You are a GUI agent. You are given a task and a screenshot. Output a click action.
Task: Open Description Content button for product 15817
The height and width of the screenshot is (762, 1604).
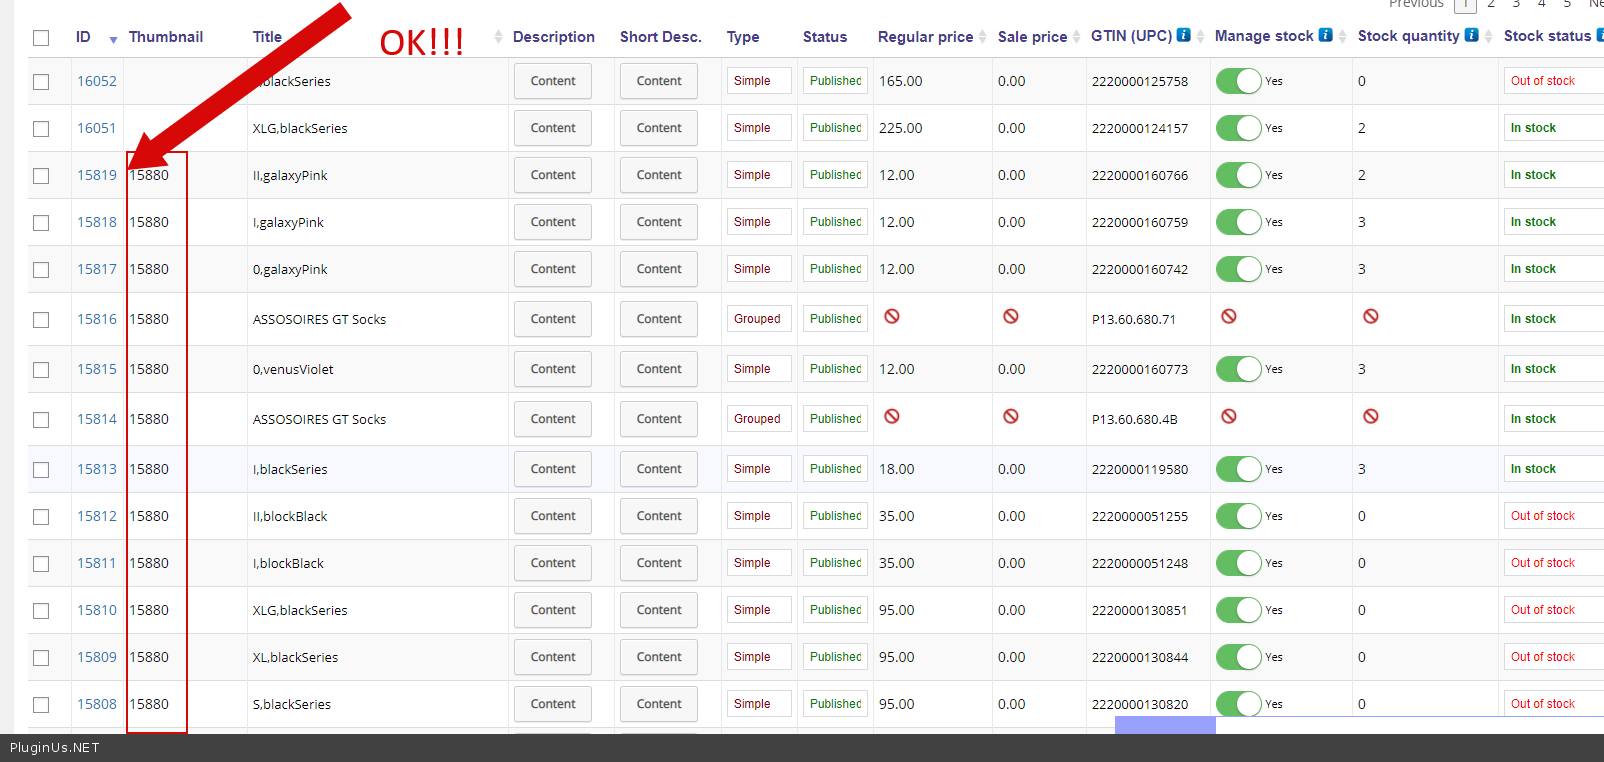tap(553, 269)
